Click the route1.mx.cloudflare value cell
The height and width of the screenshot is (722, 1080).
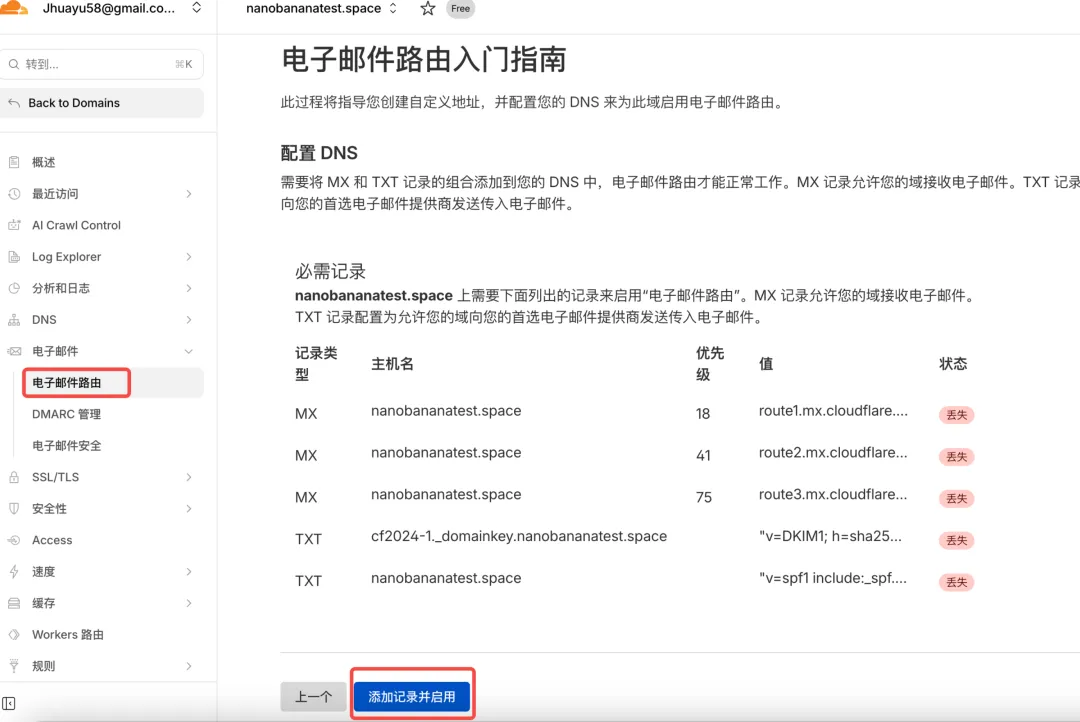(833, 411)
